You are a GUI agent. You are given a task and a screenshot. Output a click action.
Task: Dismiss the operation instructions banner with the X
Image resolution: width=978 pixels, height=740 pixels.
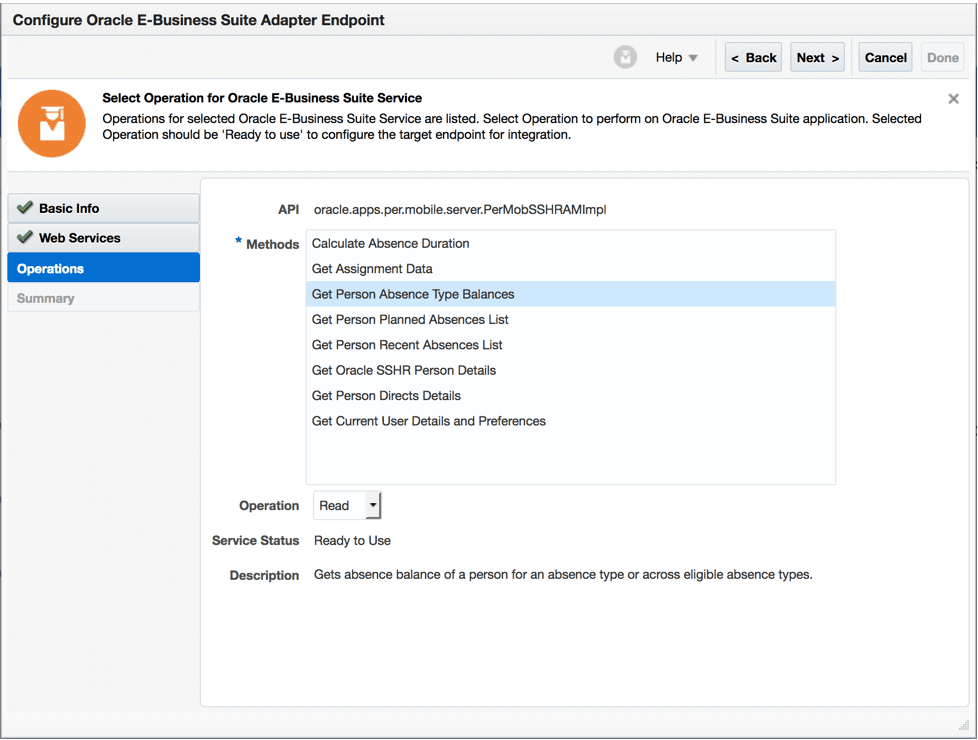pos(953,99)
